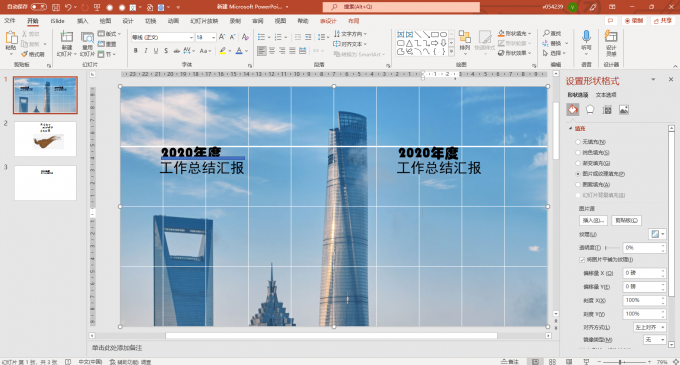680x365 pixels.
Task: Click the Notes (备注) button in status bar
Action: click(x=510, y=362)
